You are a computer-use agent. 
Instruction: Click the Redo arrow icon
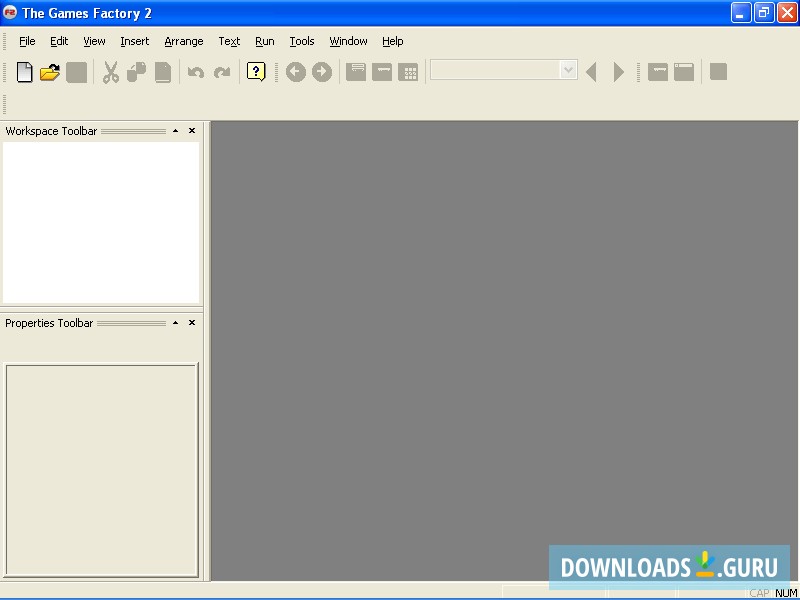coord(221,72)
